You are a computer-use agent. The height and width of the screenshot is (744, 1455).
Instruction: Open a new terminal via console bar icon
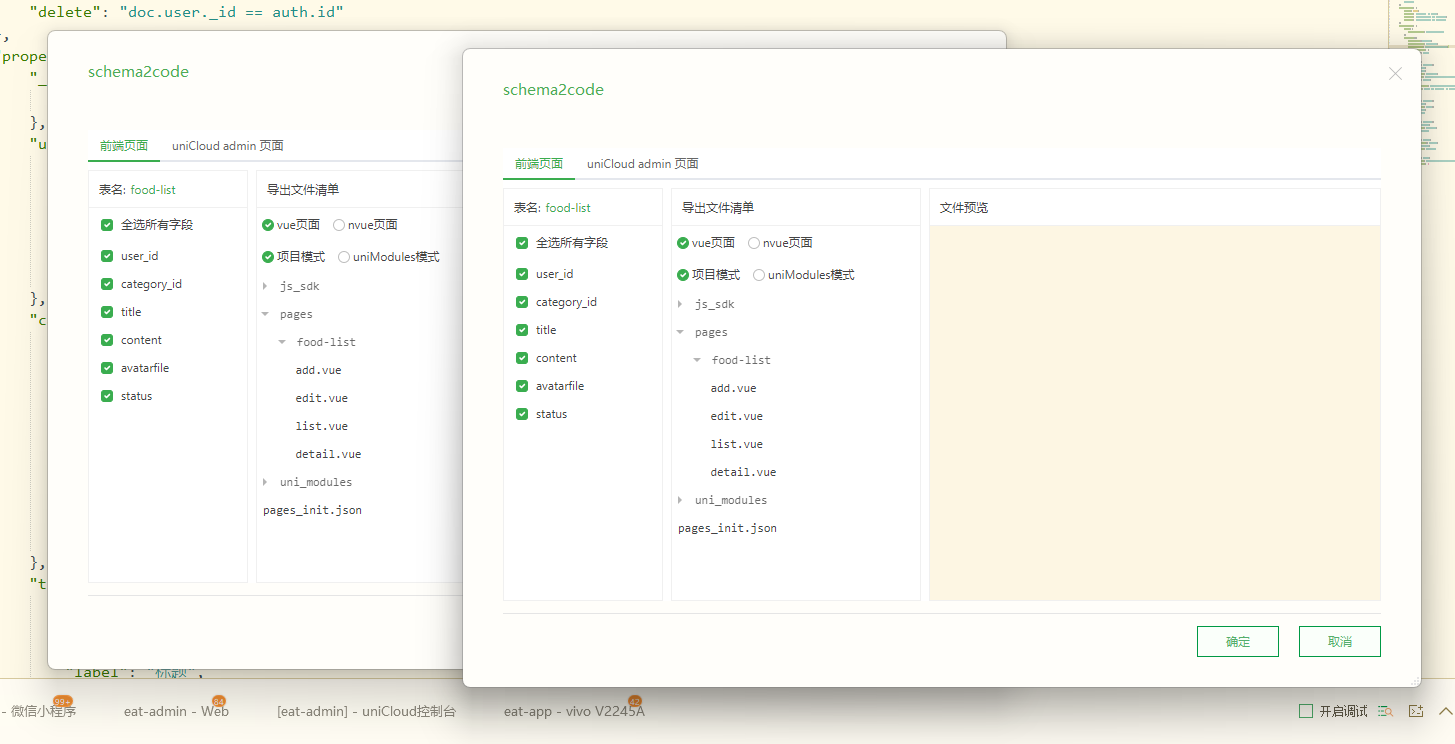point(1415,711)
